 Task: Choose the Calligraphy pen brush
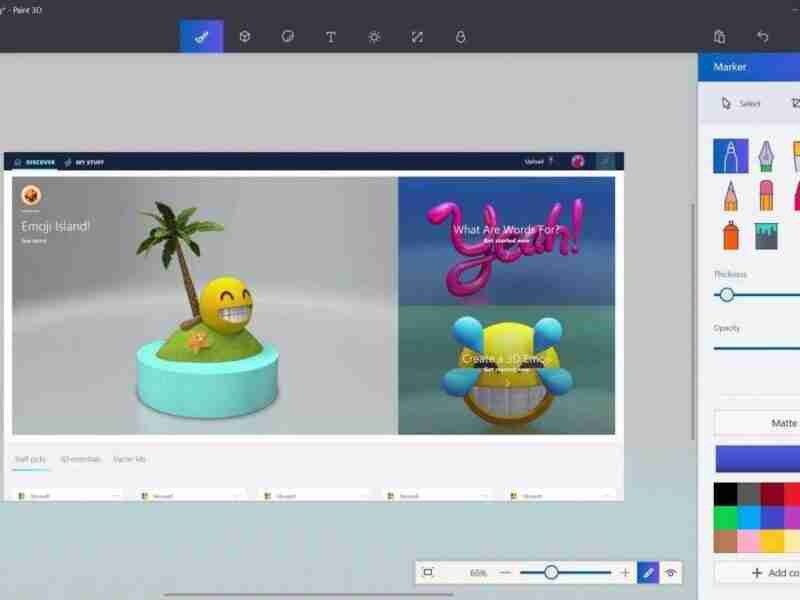[x=766, y=155]
